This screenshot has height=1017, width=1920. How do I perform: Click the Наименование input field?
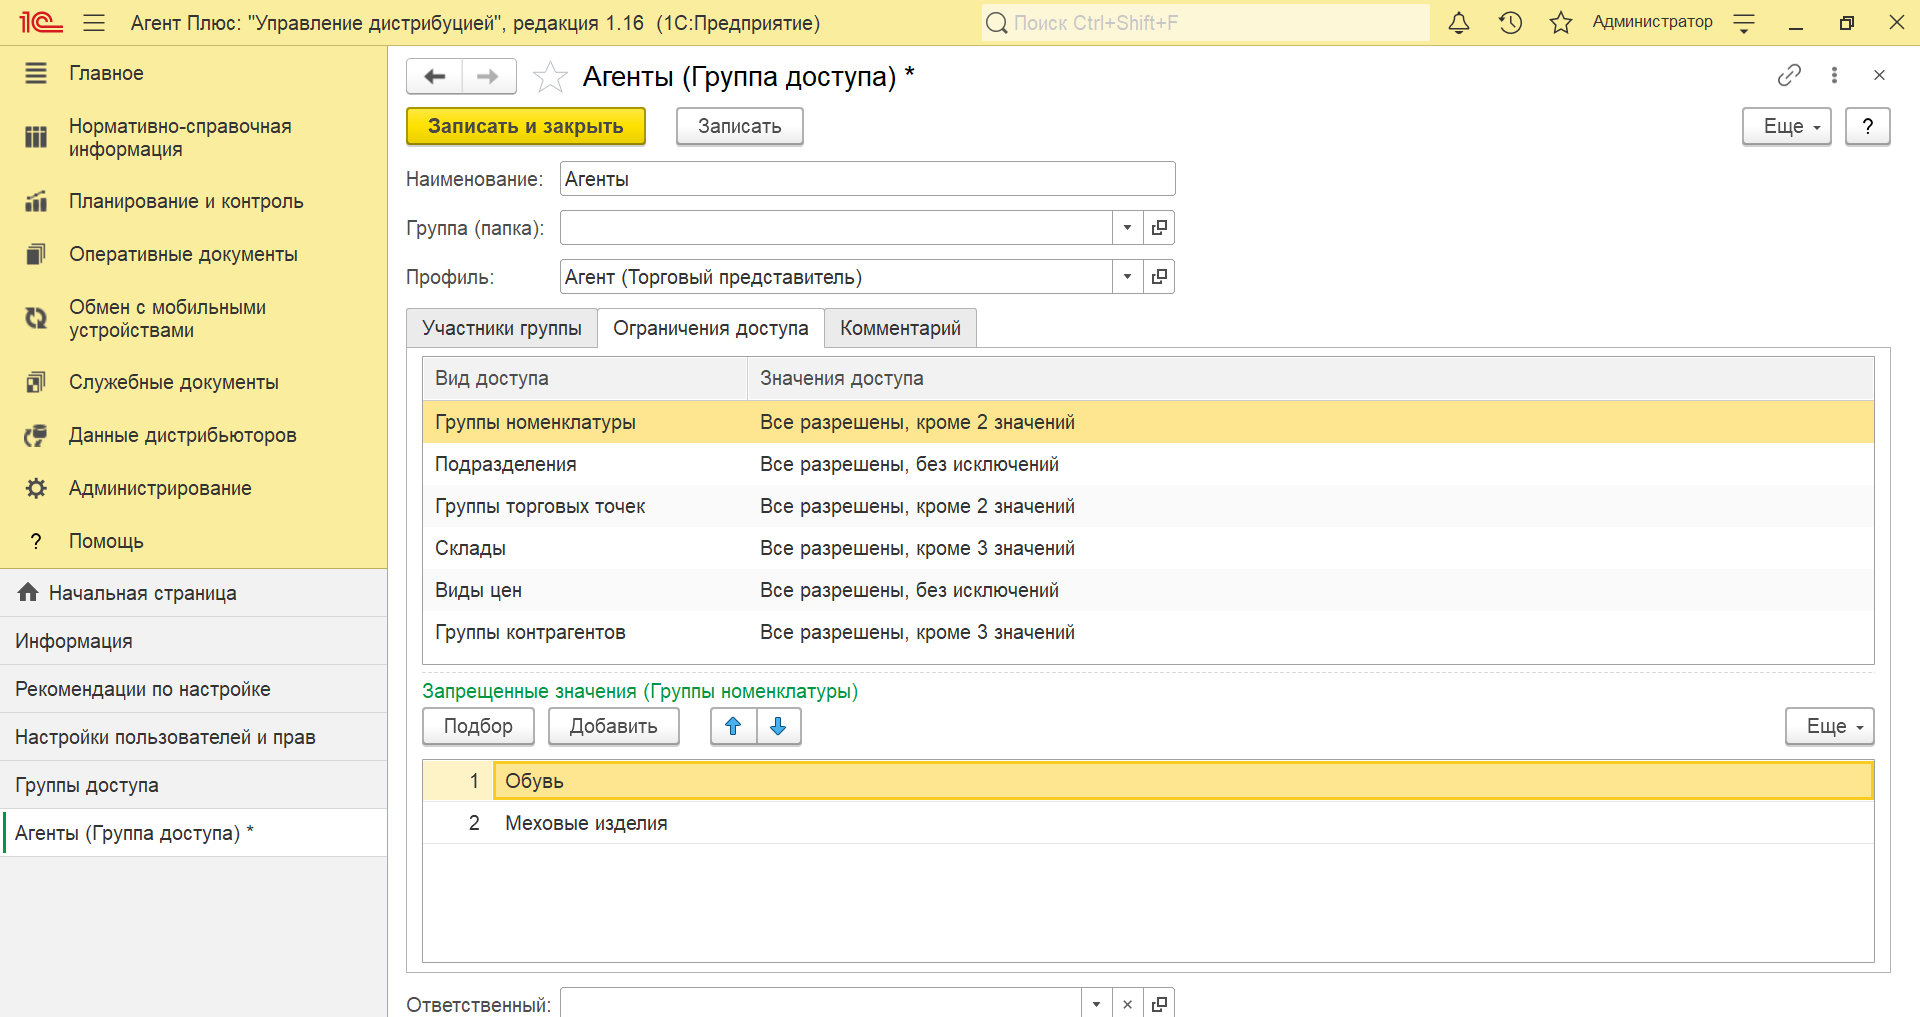coord(867,179)
